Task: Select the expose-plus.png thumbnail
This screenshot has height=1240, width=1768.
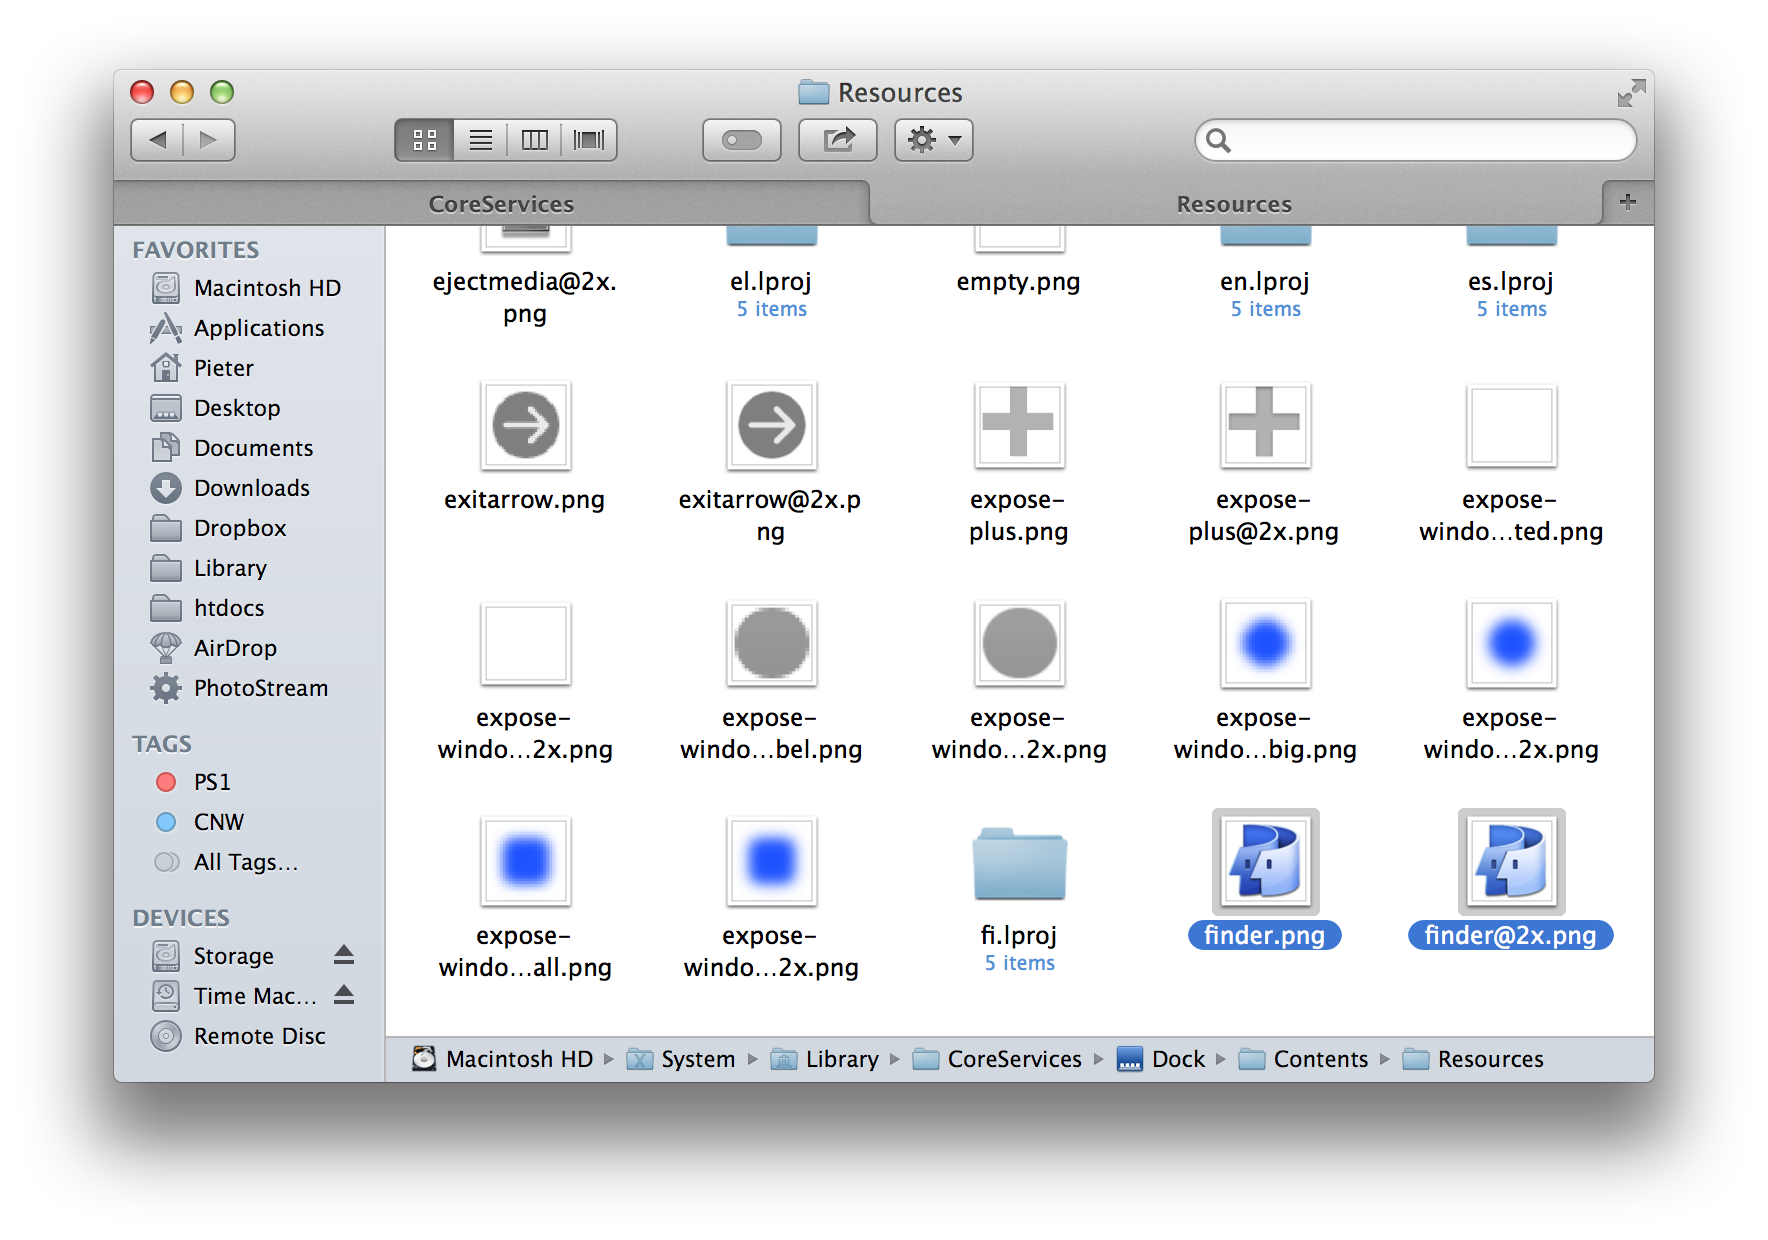Action: tap(1018, 425)
